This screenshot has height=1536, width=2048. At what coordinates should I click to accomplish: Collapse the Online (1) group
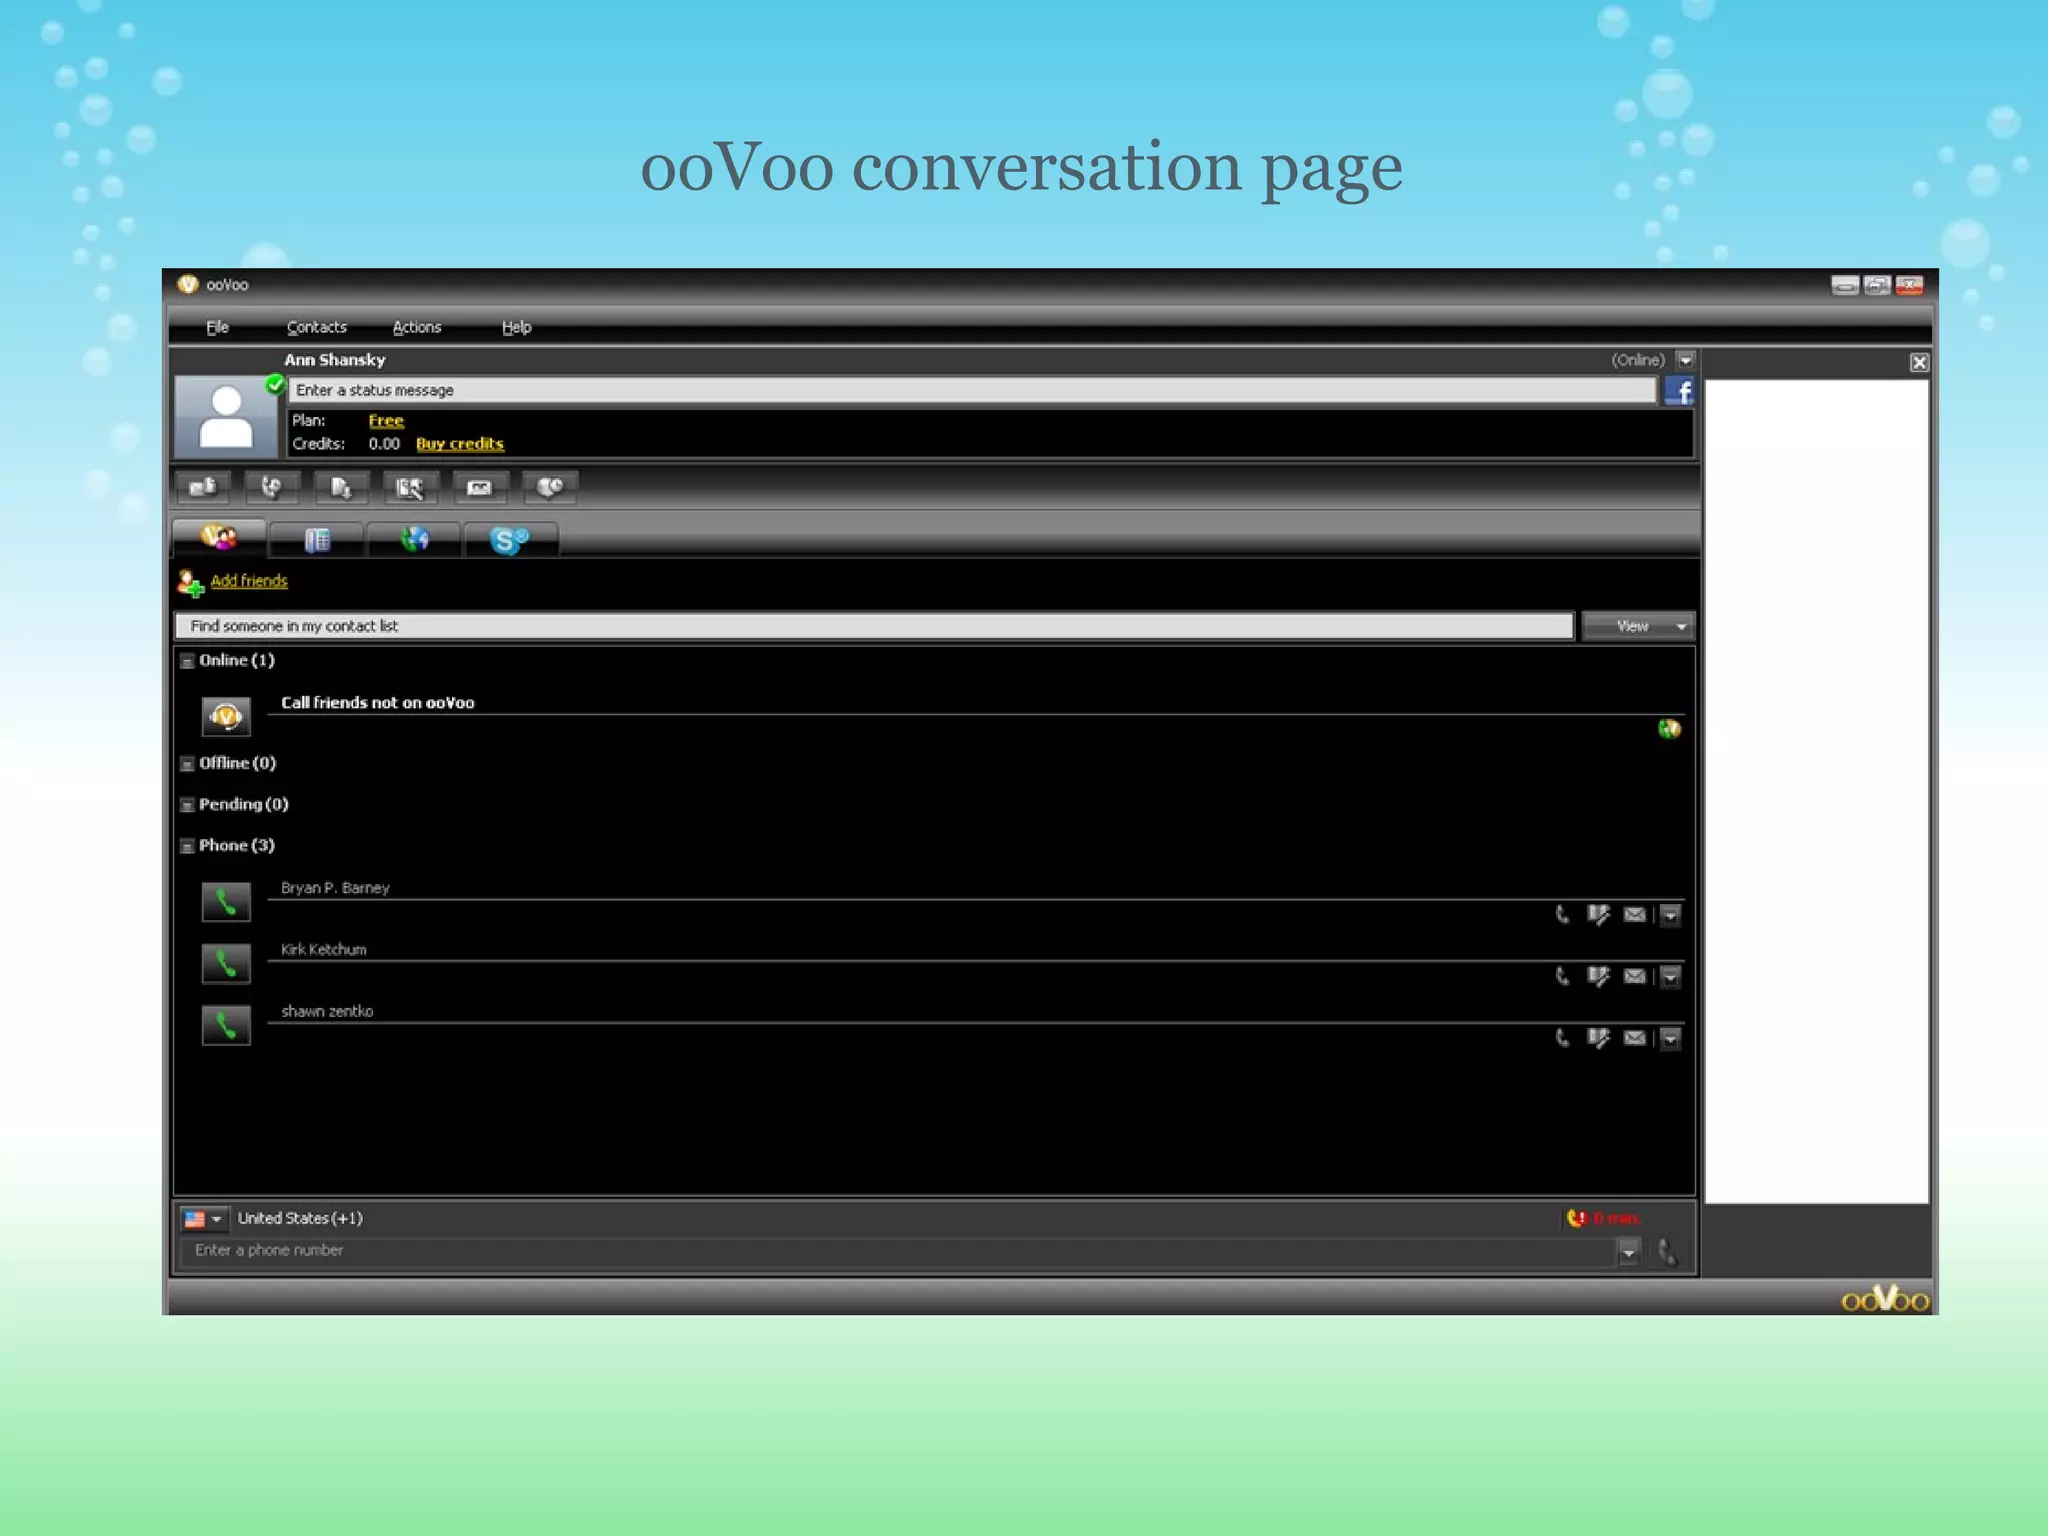point(187,661)
